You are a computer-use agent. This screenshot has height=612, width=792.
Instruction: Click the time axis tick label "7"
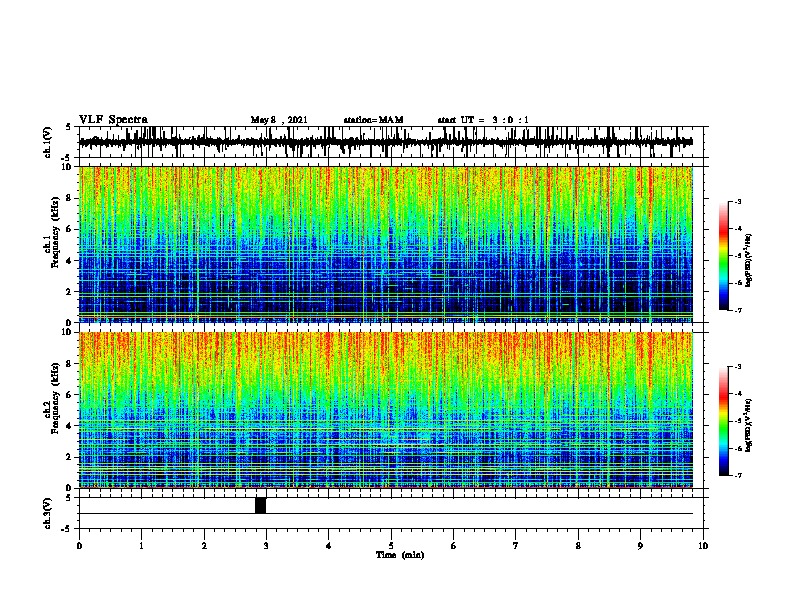pyautogui.click(x=516, y=546)
